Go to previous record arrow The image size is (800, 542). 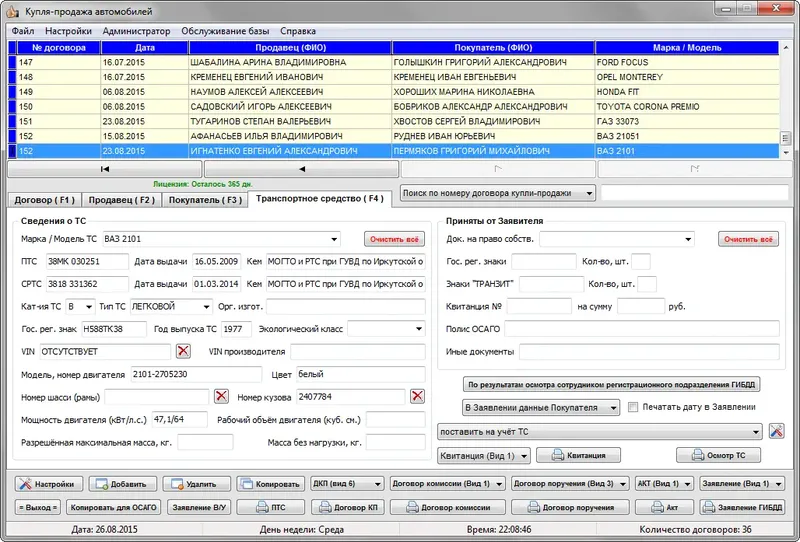[x=302, y=169]
